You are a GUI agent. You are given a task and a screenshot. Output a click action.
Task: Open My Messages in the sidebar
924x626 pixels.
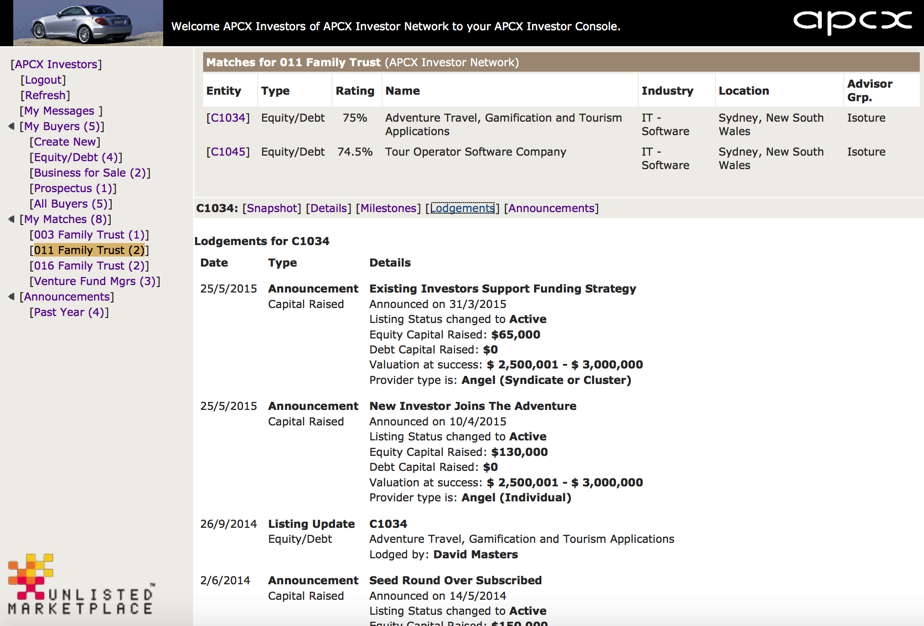tap(59, 111)
